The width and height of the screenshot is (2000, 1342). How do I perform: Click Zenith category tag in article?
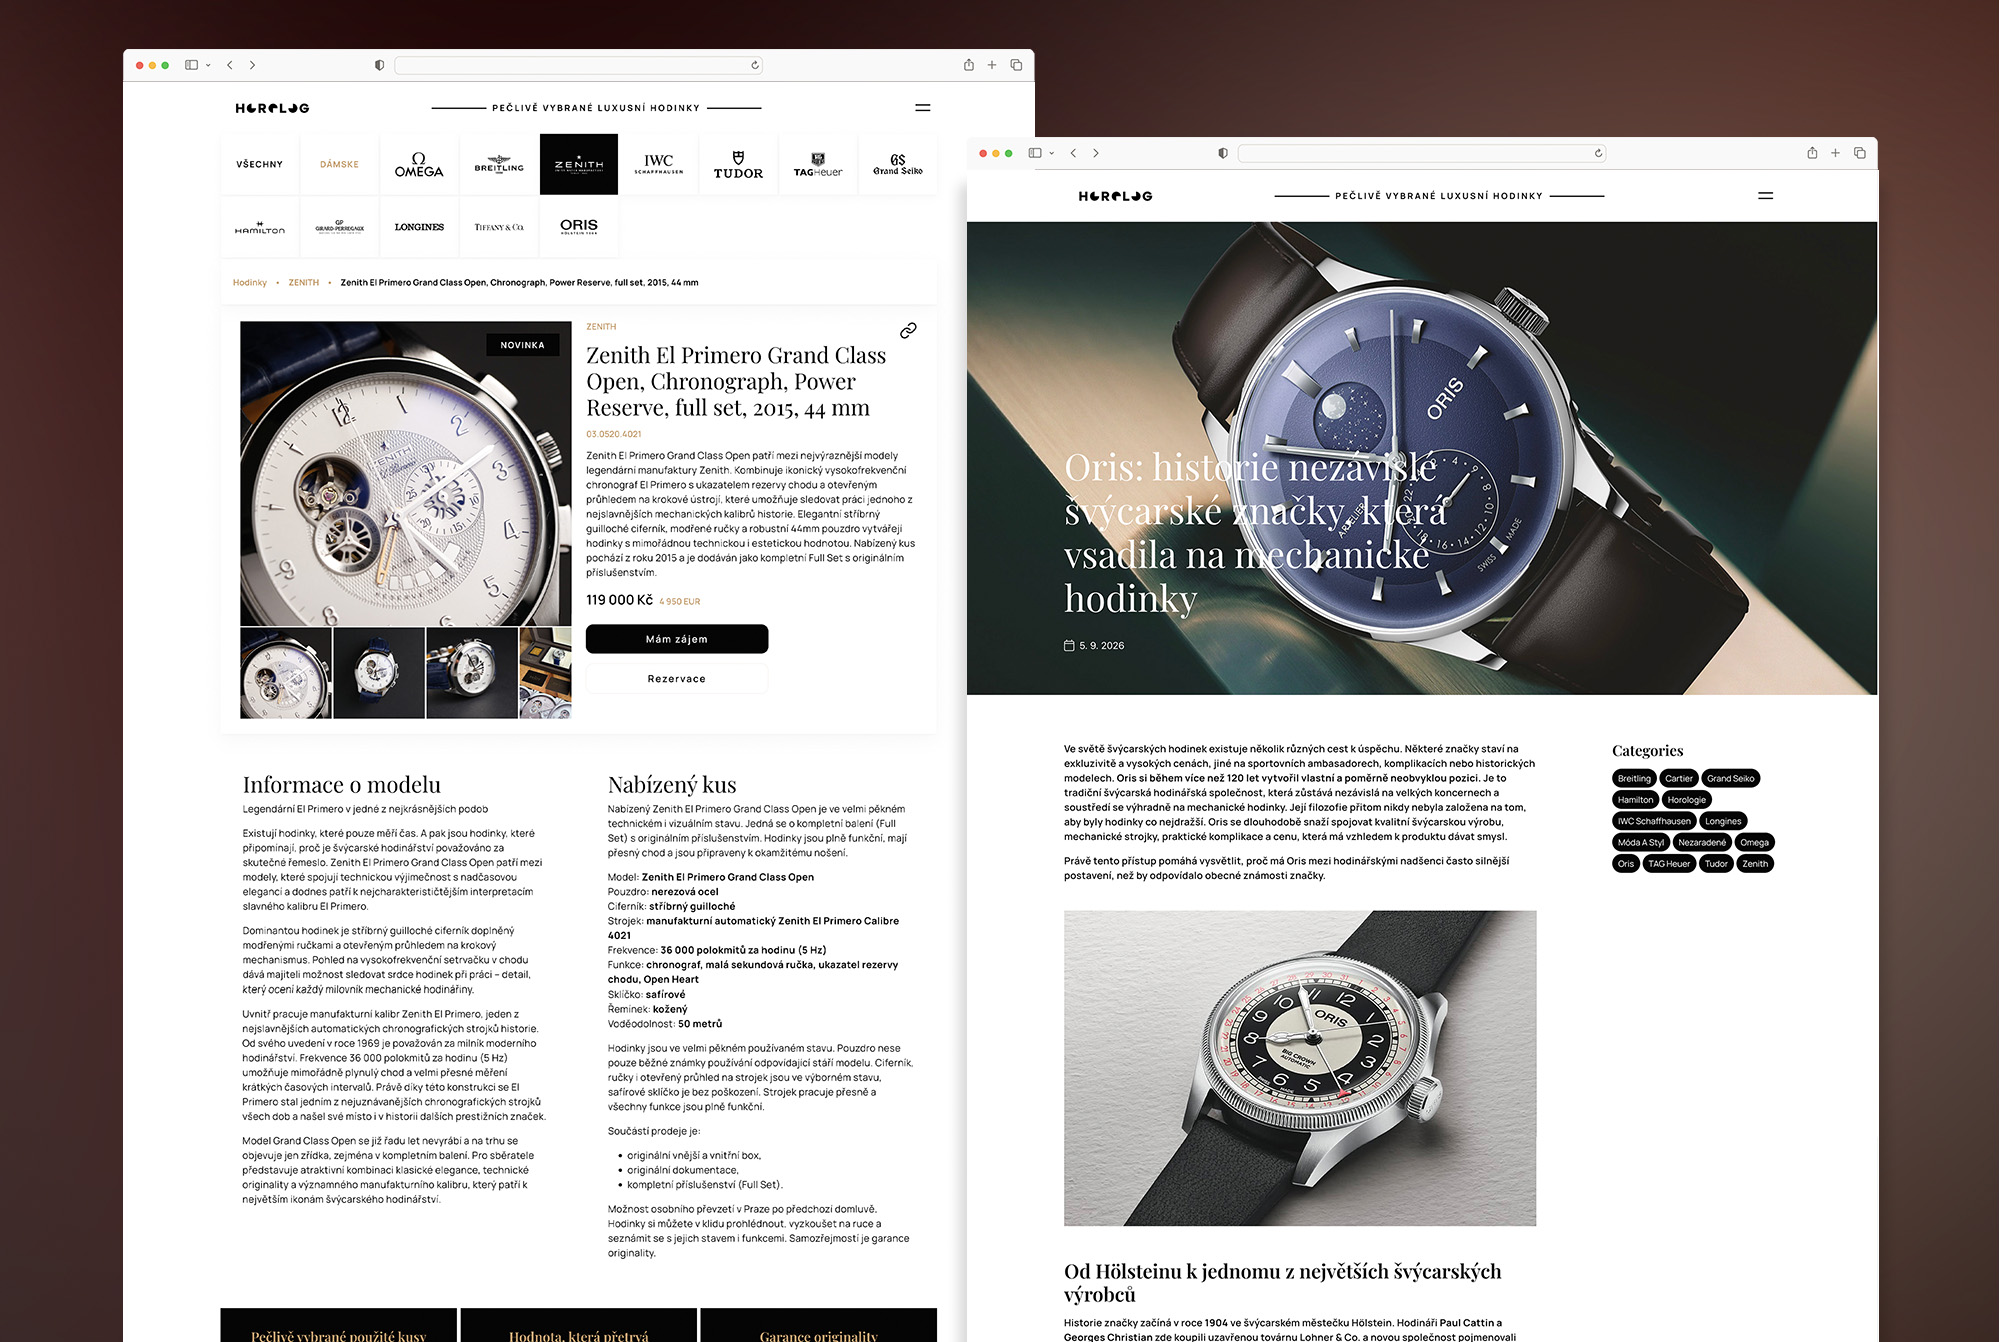click(x=1755, y=864)
